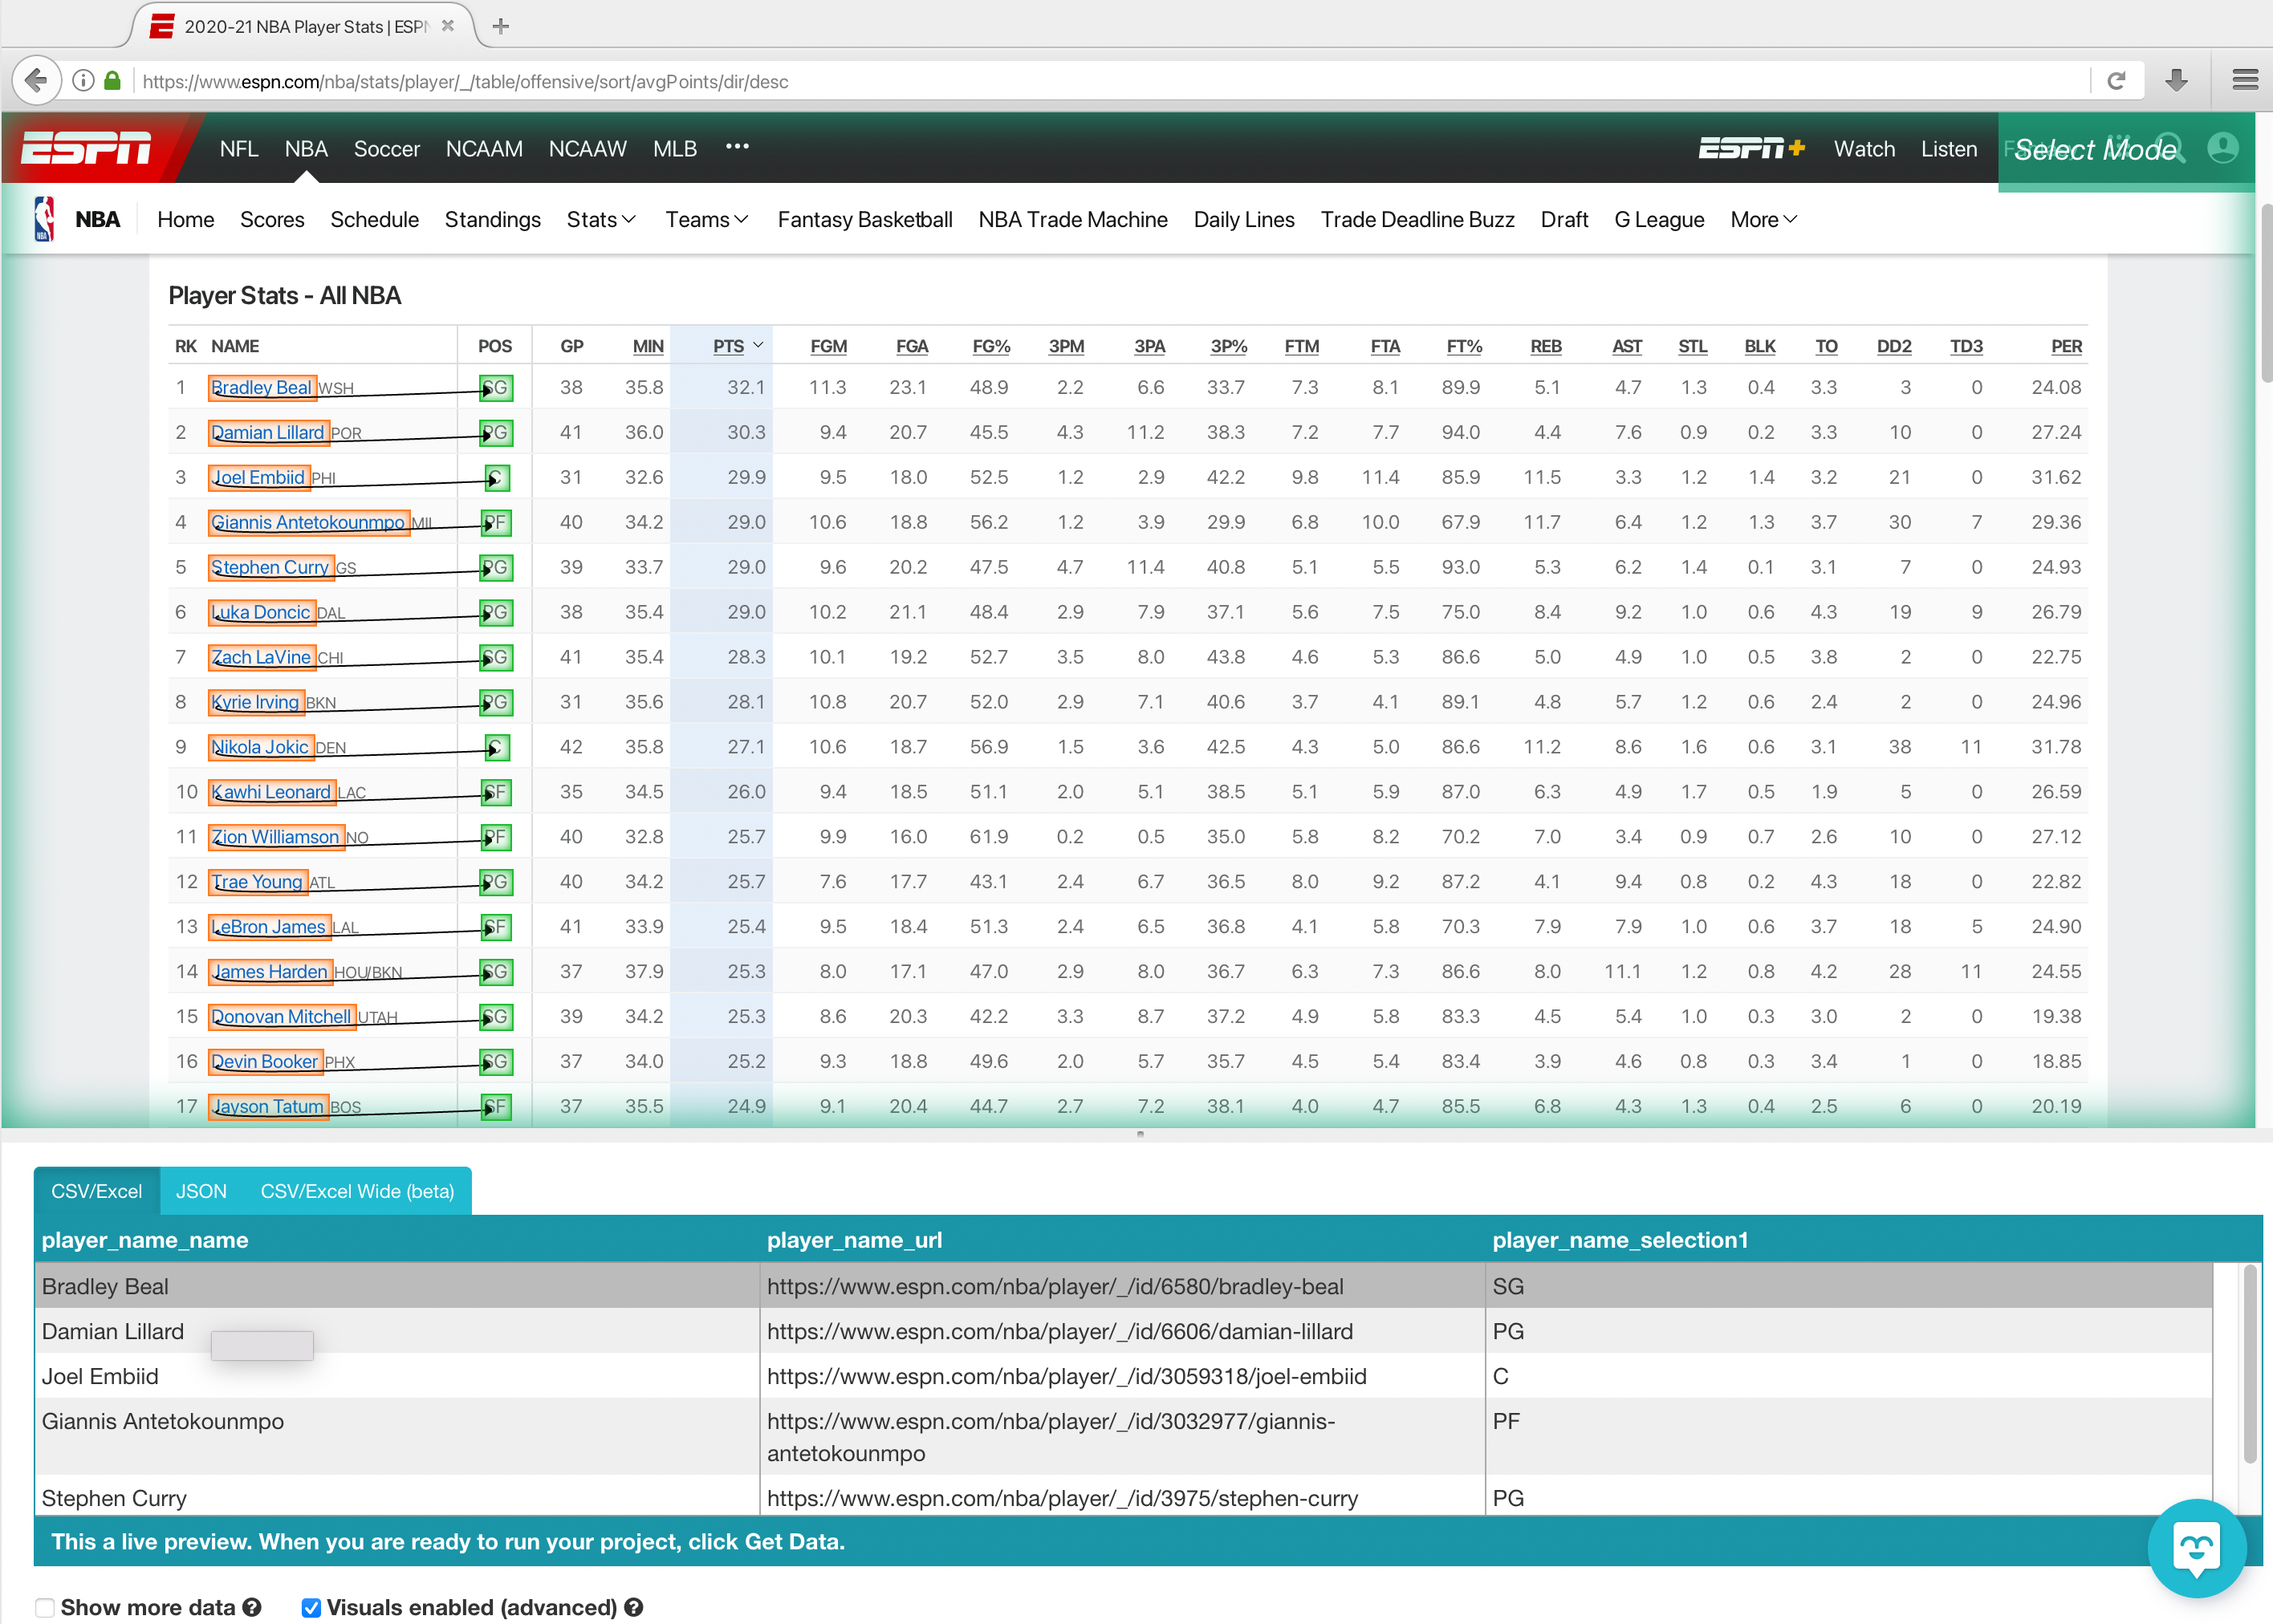Select MLB in the ESPN top menu
Screen dimensions: 2273x1624
click(675, 149)
